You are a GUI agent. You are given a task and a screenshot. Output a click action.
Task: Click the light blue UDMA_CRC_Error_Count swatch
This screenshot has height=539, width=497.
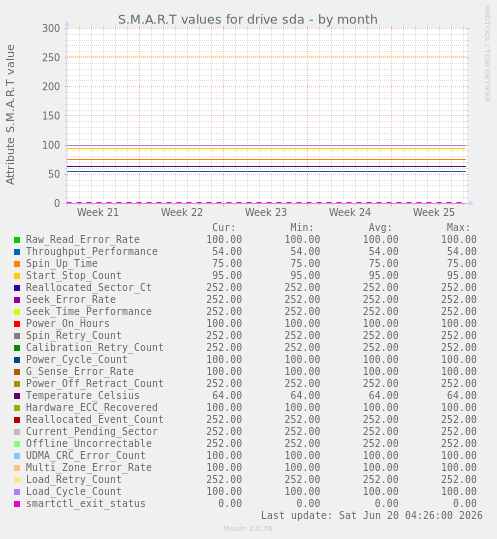17,455
